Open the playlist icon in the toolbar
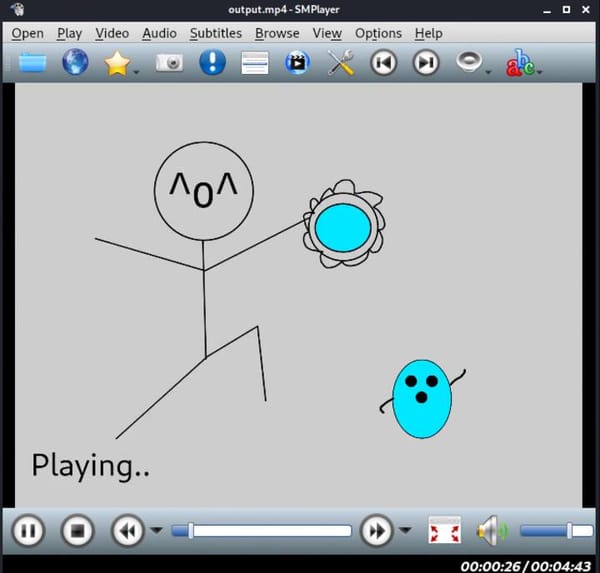 tap(255, 64)
